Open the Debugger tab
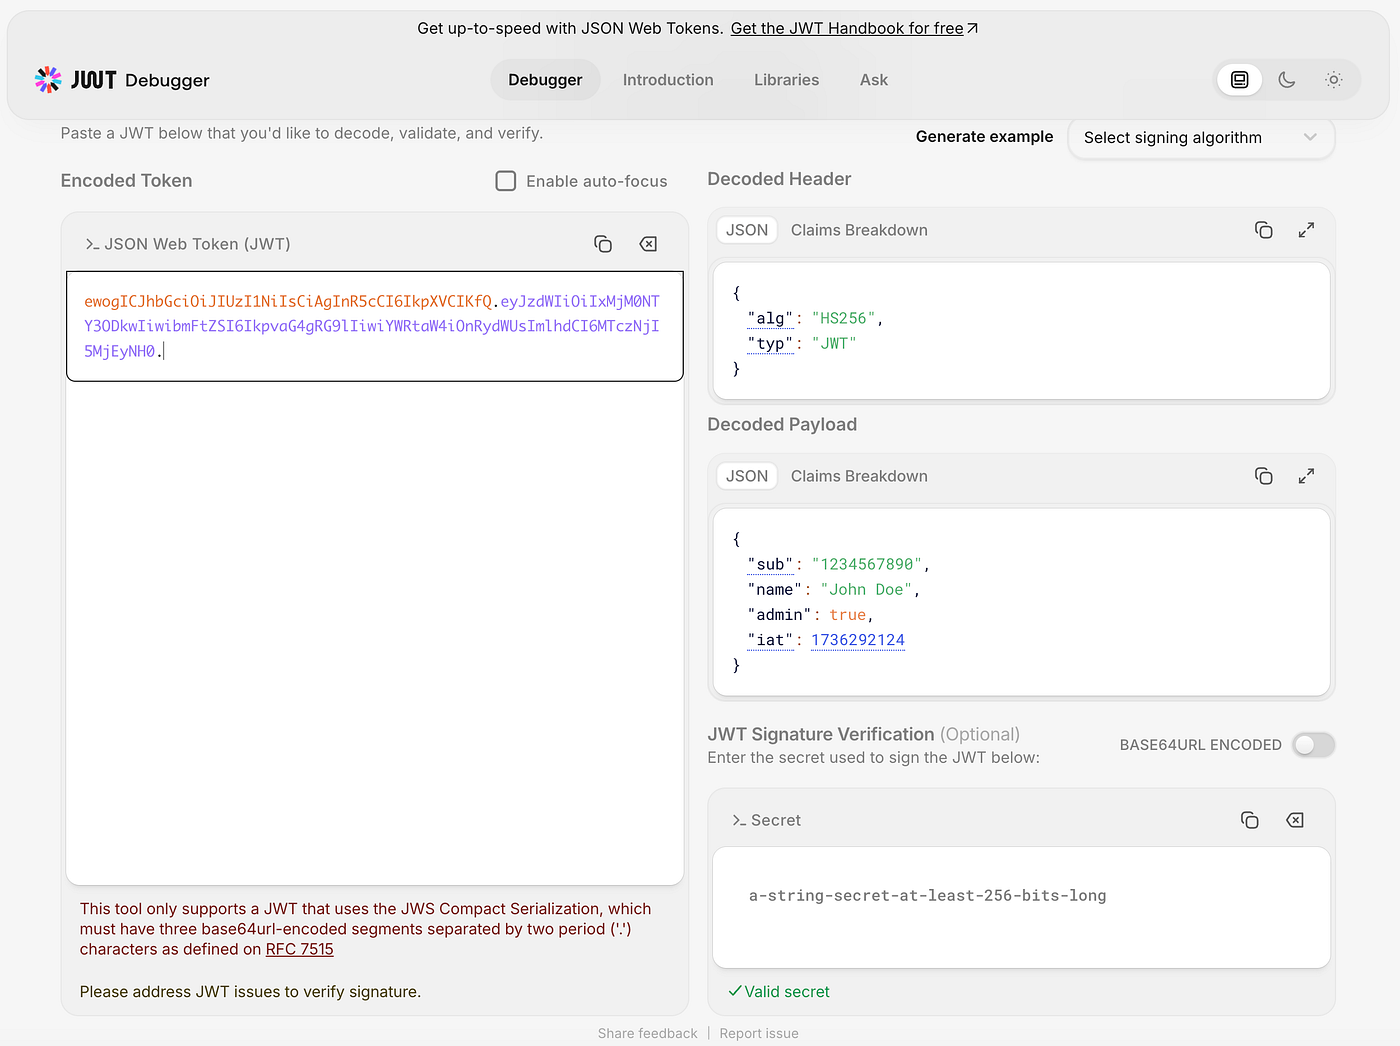1400x1046 pixels. [545, 80]
